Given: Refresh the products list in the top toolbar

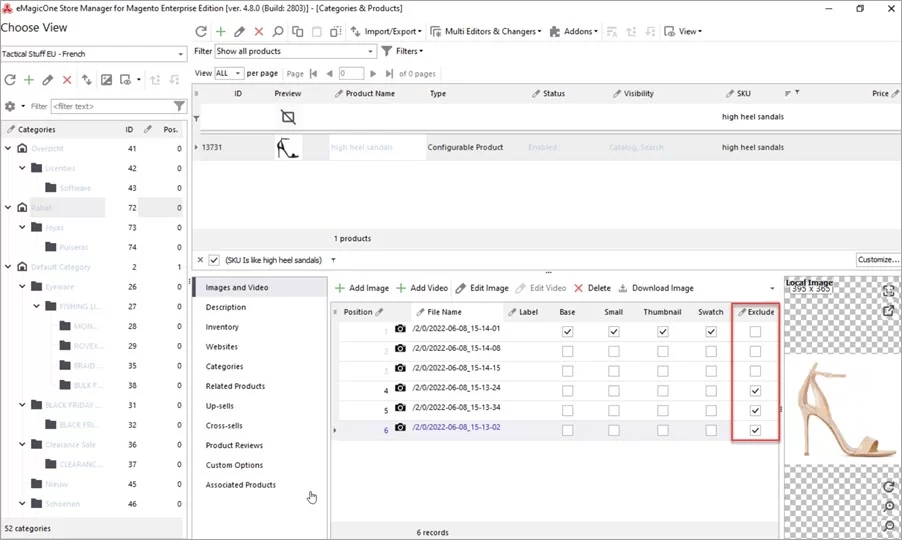Looking at the screenshot, I should [x=201, y=32].
